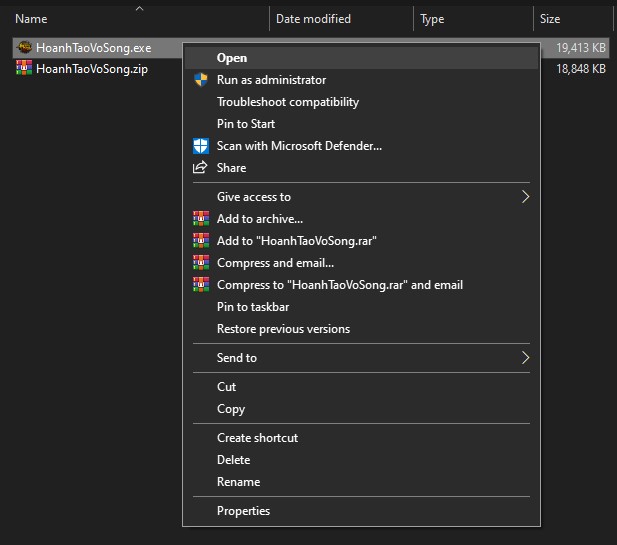Click the shield icon beside Run as administrator
This screenshot has width=617, height=545.
tap(200, 80)
